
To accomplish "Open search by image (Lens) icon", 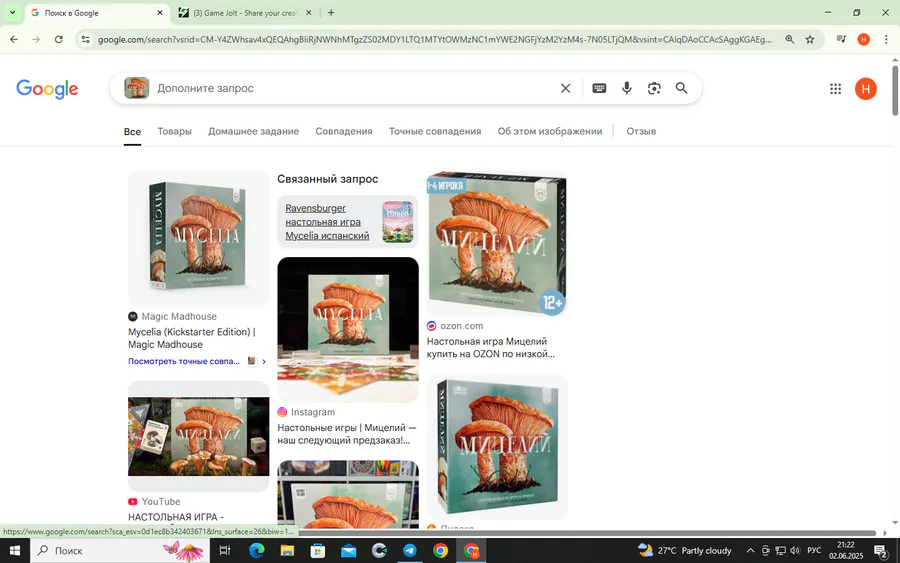I will (654, 88).
